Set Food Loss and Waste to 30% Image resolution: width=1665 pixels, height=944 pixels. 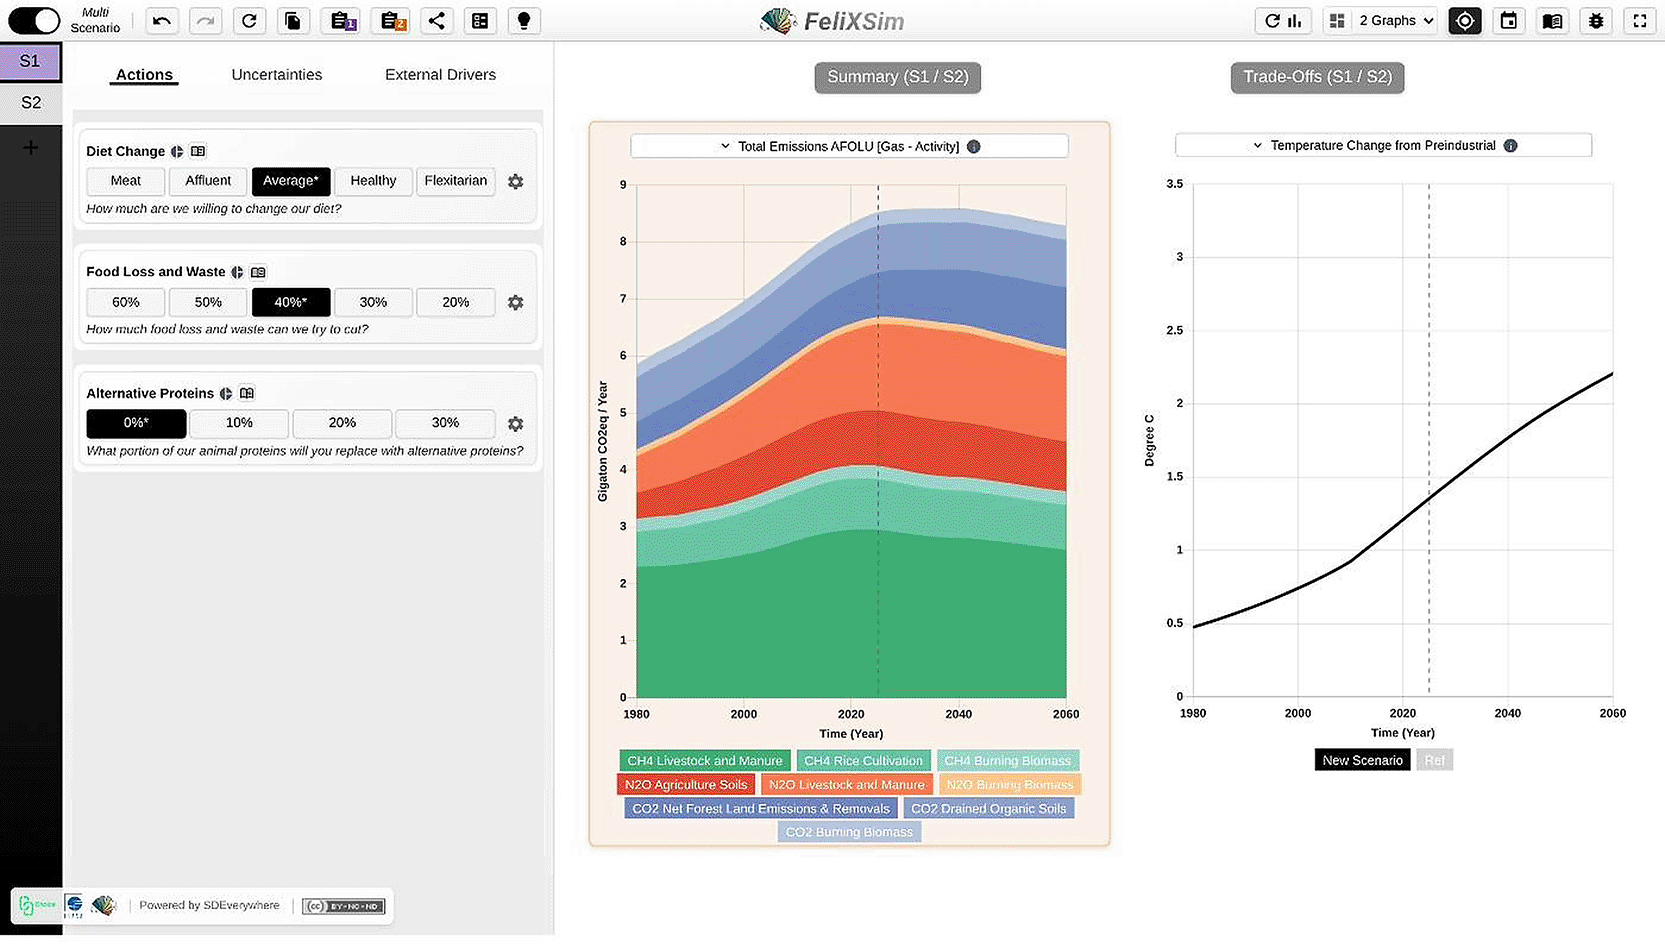coord(373,302)
